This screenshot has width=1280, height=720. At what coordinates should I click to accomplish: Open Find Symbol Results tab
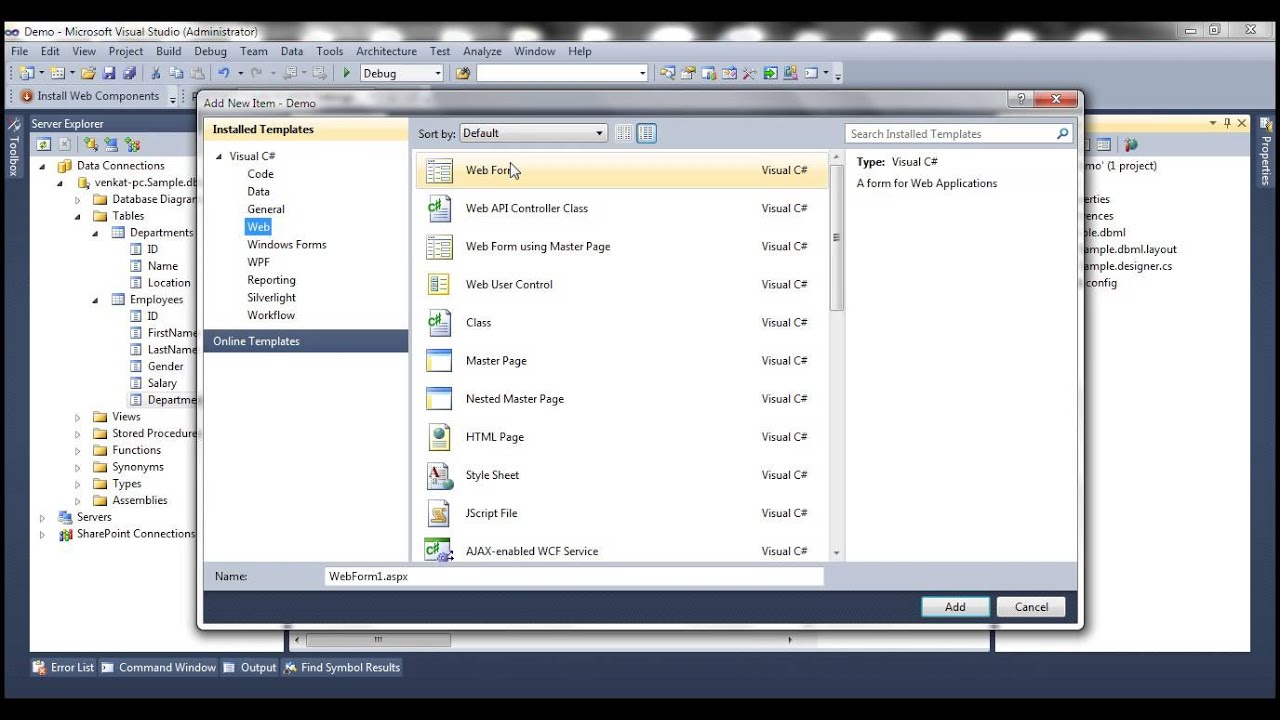coord(342,667)
